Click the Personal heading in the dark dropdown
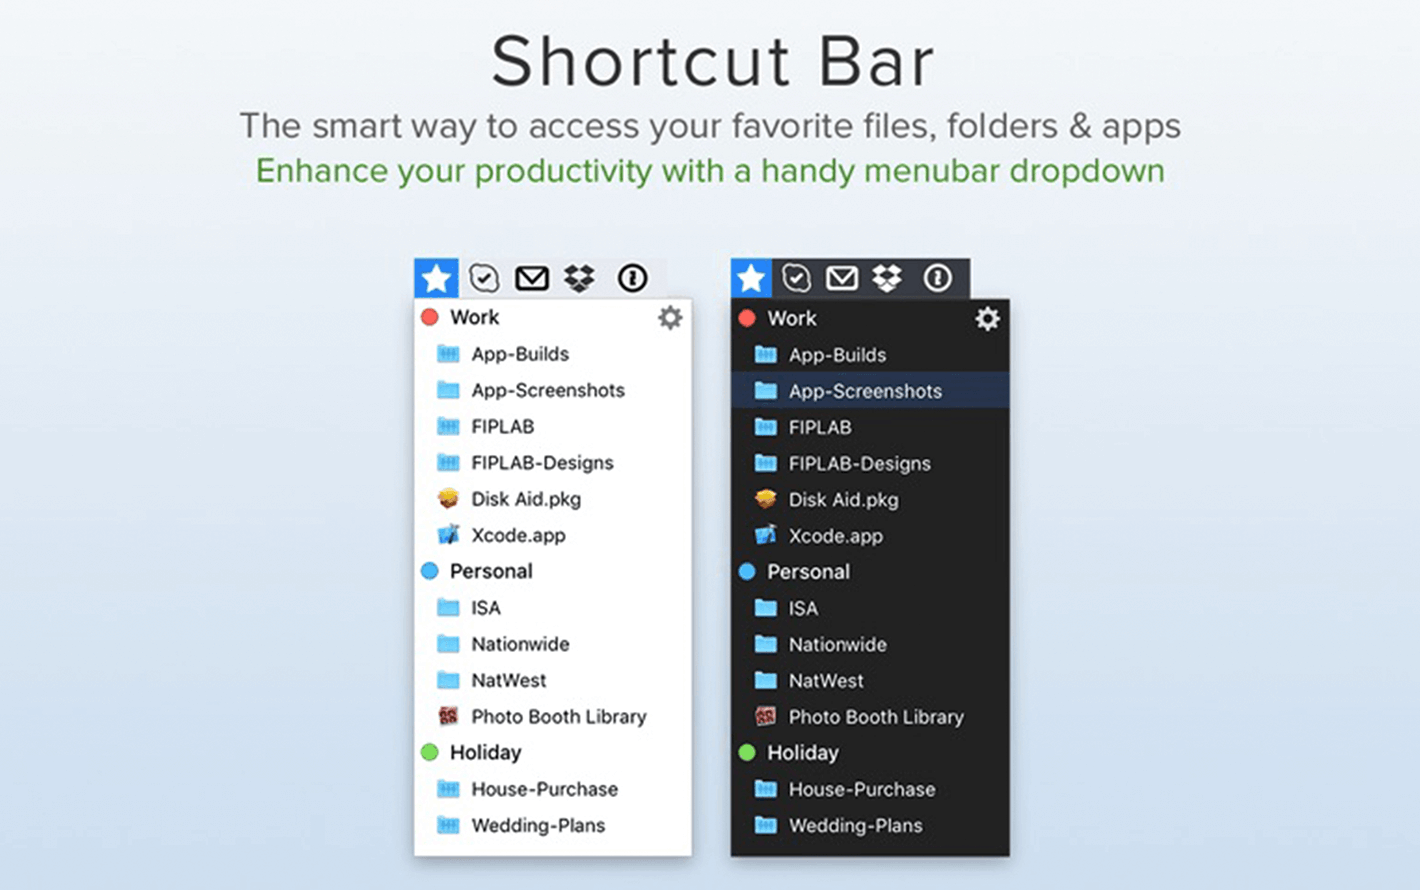The width and height of the screenshot is (1420, 890). (x=808, y=572)
